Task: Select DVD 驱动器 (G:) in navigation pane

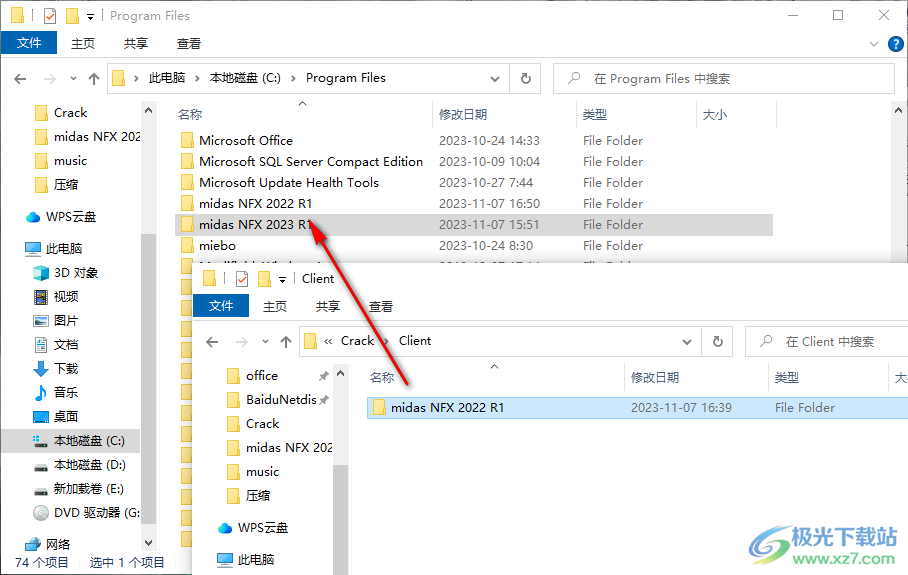Action: tap(86, 512)
